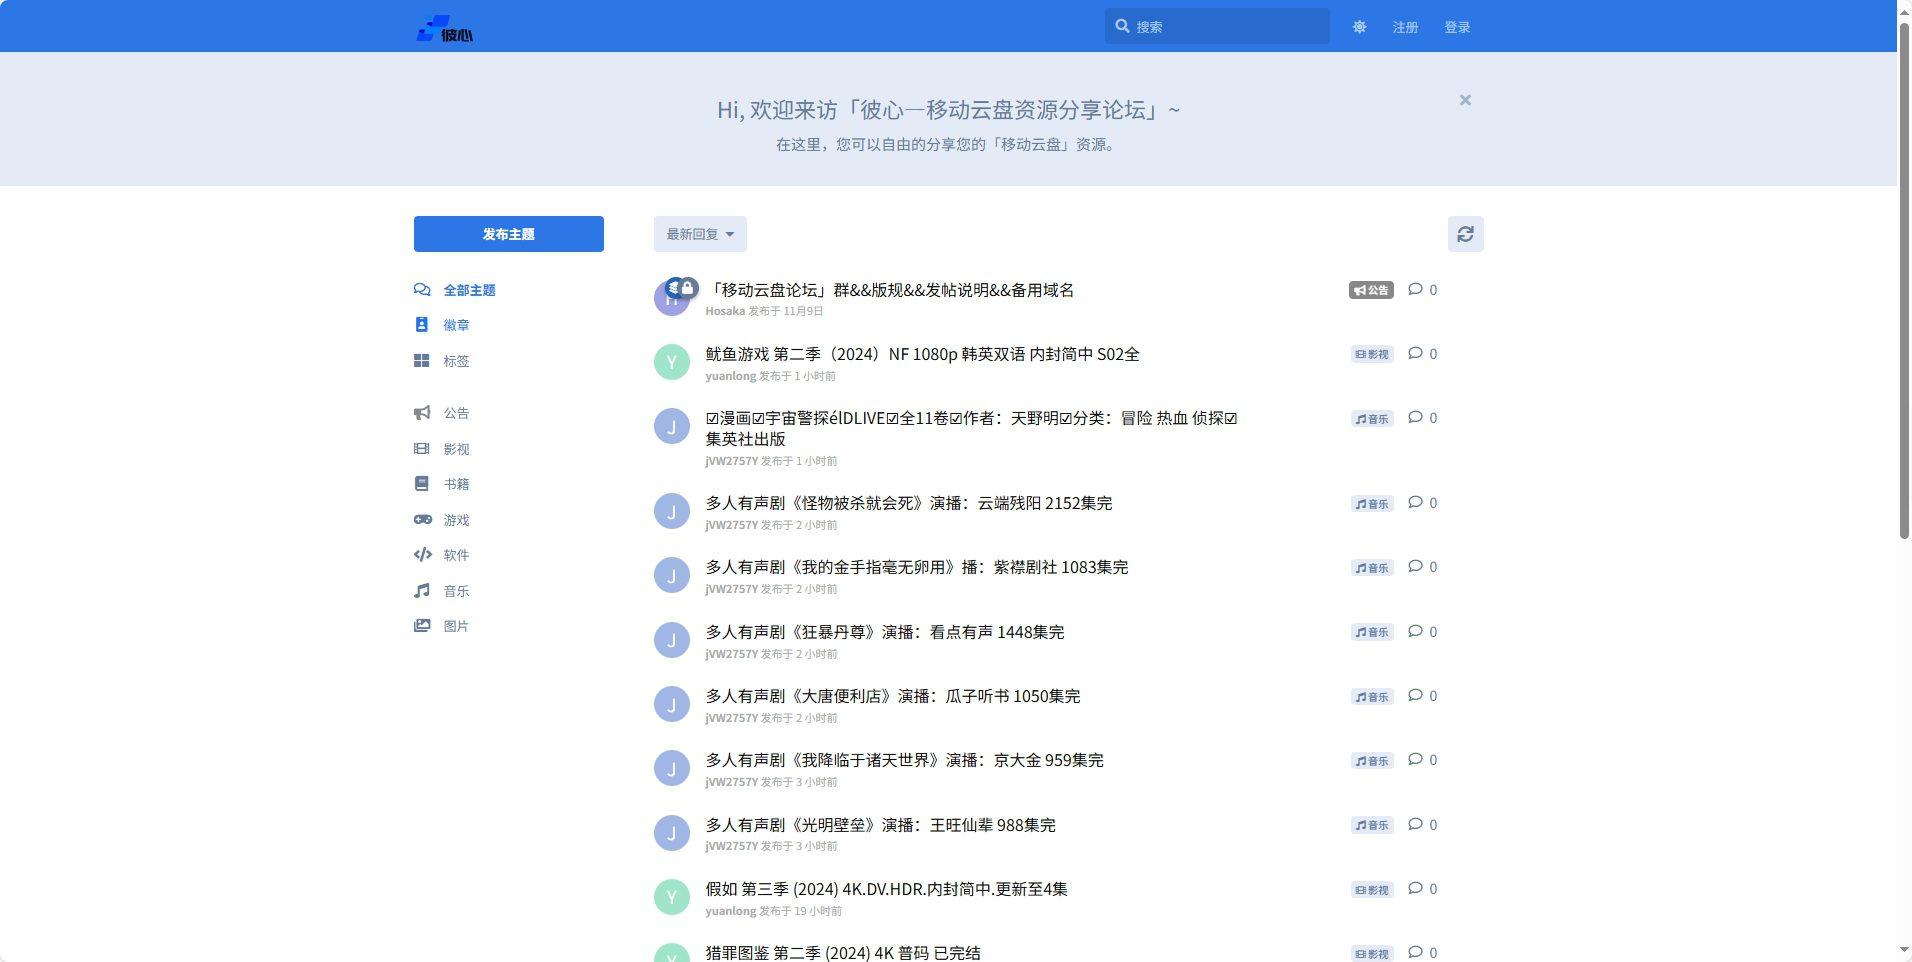The width and height of the screenshot is (1912, 962).
Task: Click the megaphone icon next to 公告
Action: click(423, 413)
